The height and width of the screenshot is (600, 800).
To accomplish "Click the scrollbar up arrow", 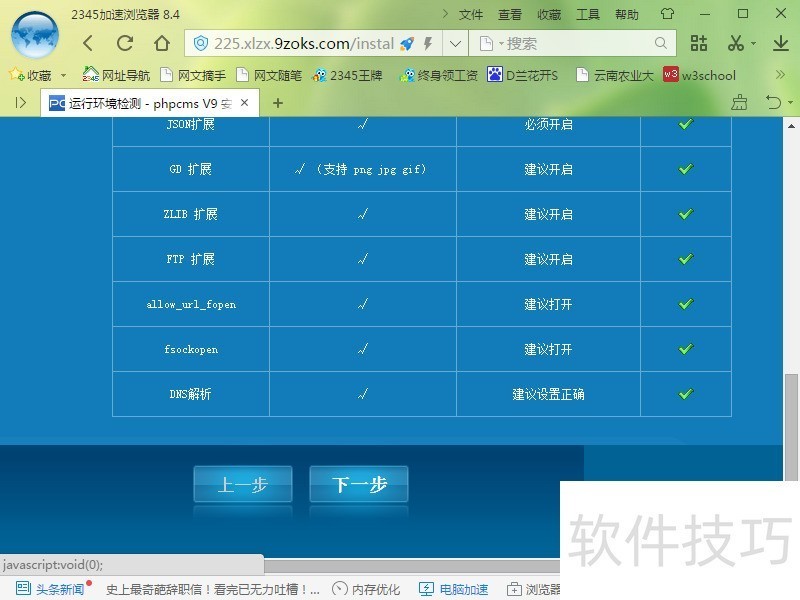I will [791, 125].
